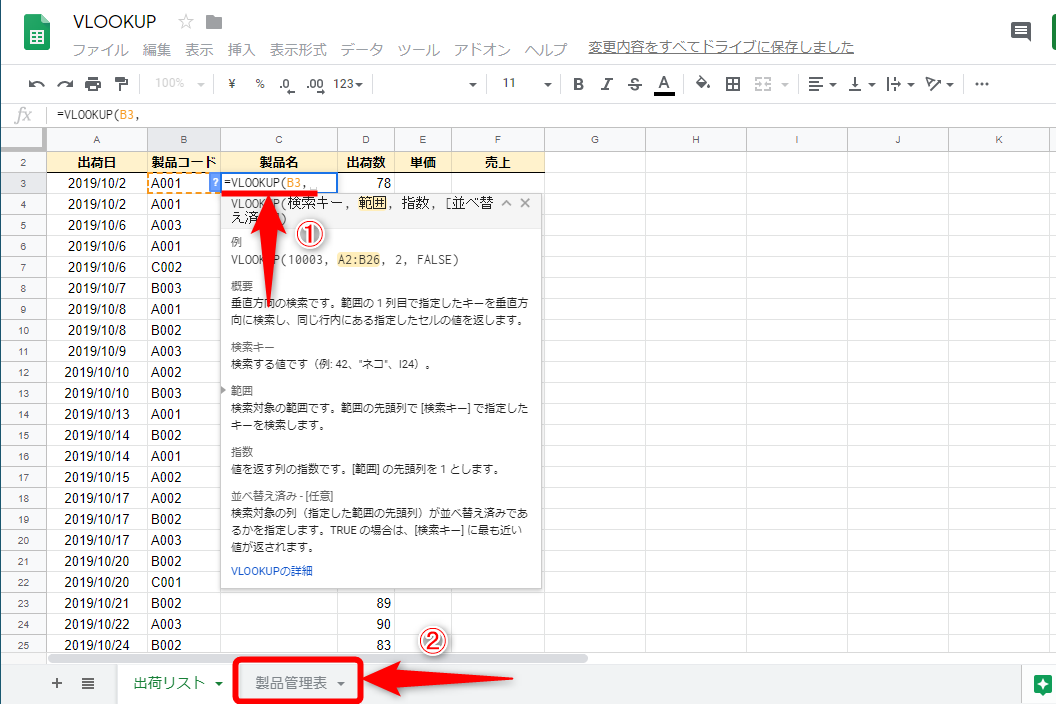Screen dimensions: 1056x704
Task: Open the borders tool
Action: click(x=733, y=84)
